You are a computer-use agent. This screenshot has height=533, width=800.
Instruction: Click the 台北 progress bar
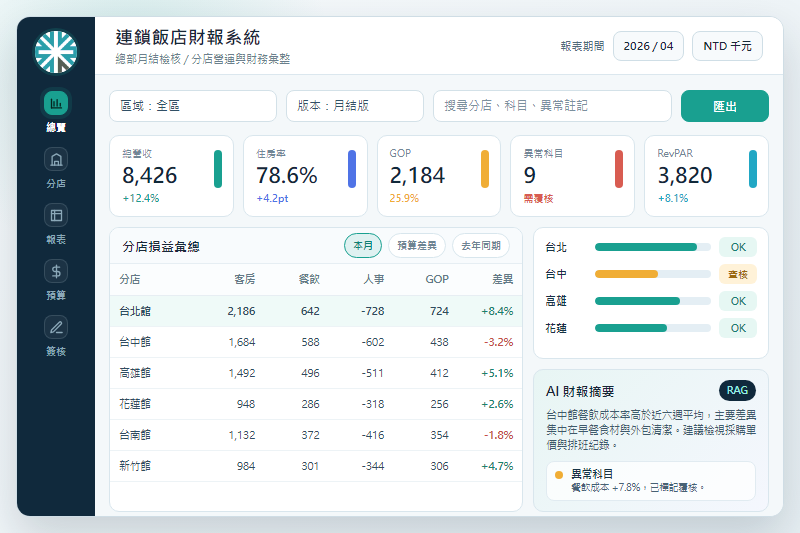click(653, 247)
